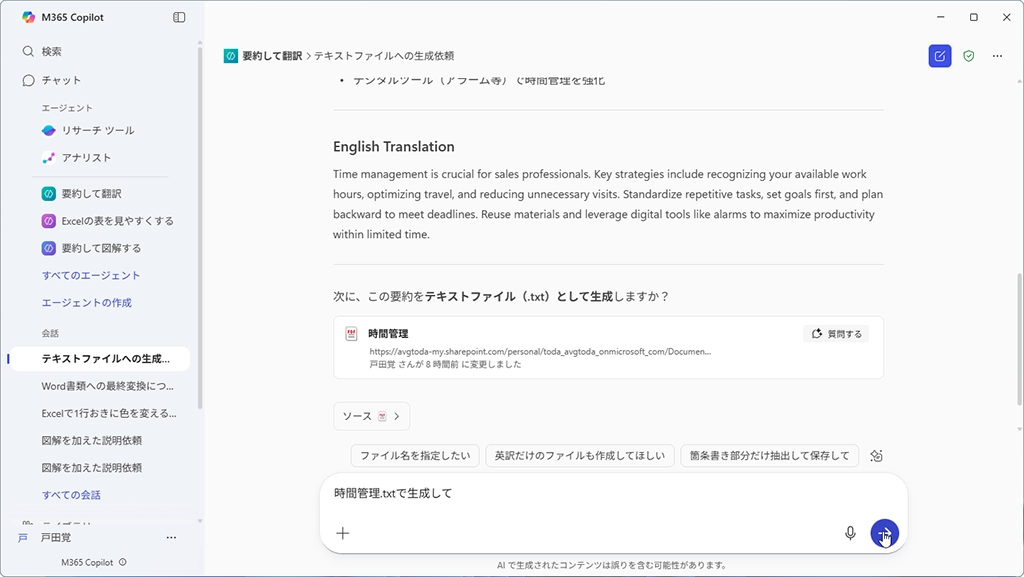
Task: Start a new chat with compose icon
Action: 939,56
